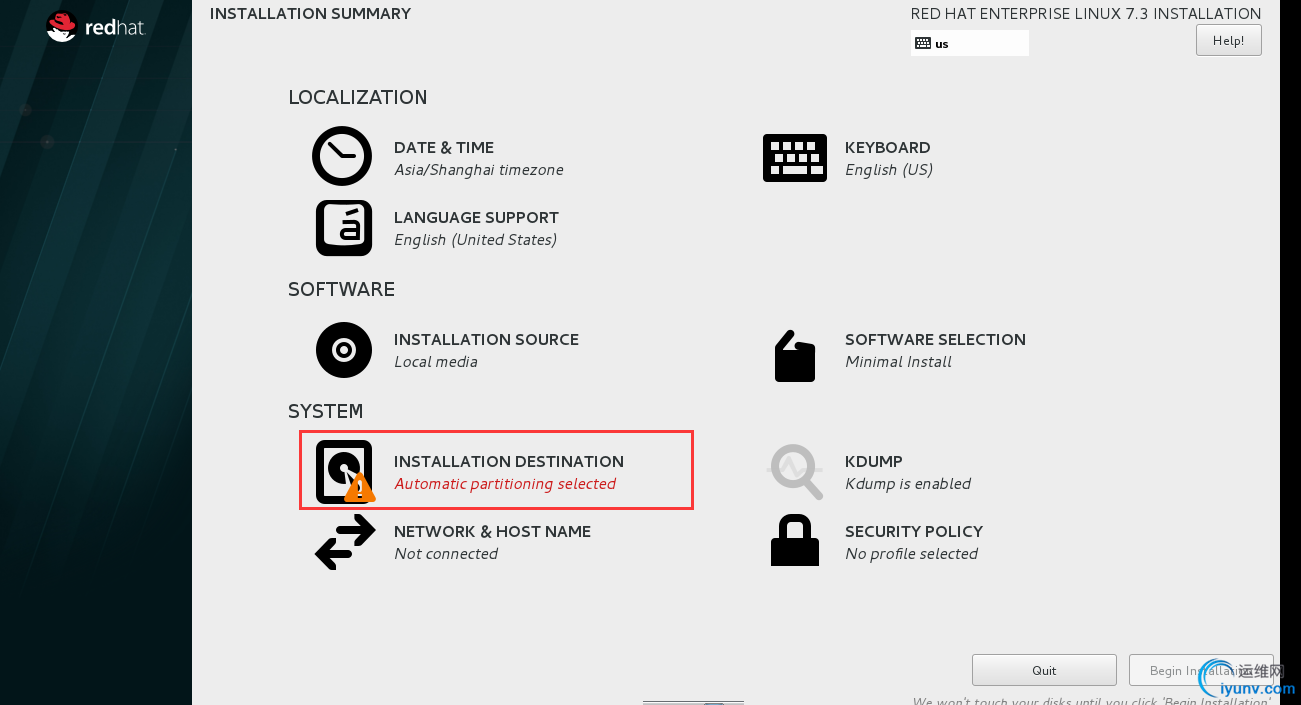Open the Kdump magnifier icon
The image size is (1301, 705).
(x=796, y=471)
